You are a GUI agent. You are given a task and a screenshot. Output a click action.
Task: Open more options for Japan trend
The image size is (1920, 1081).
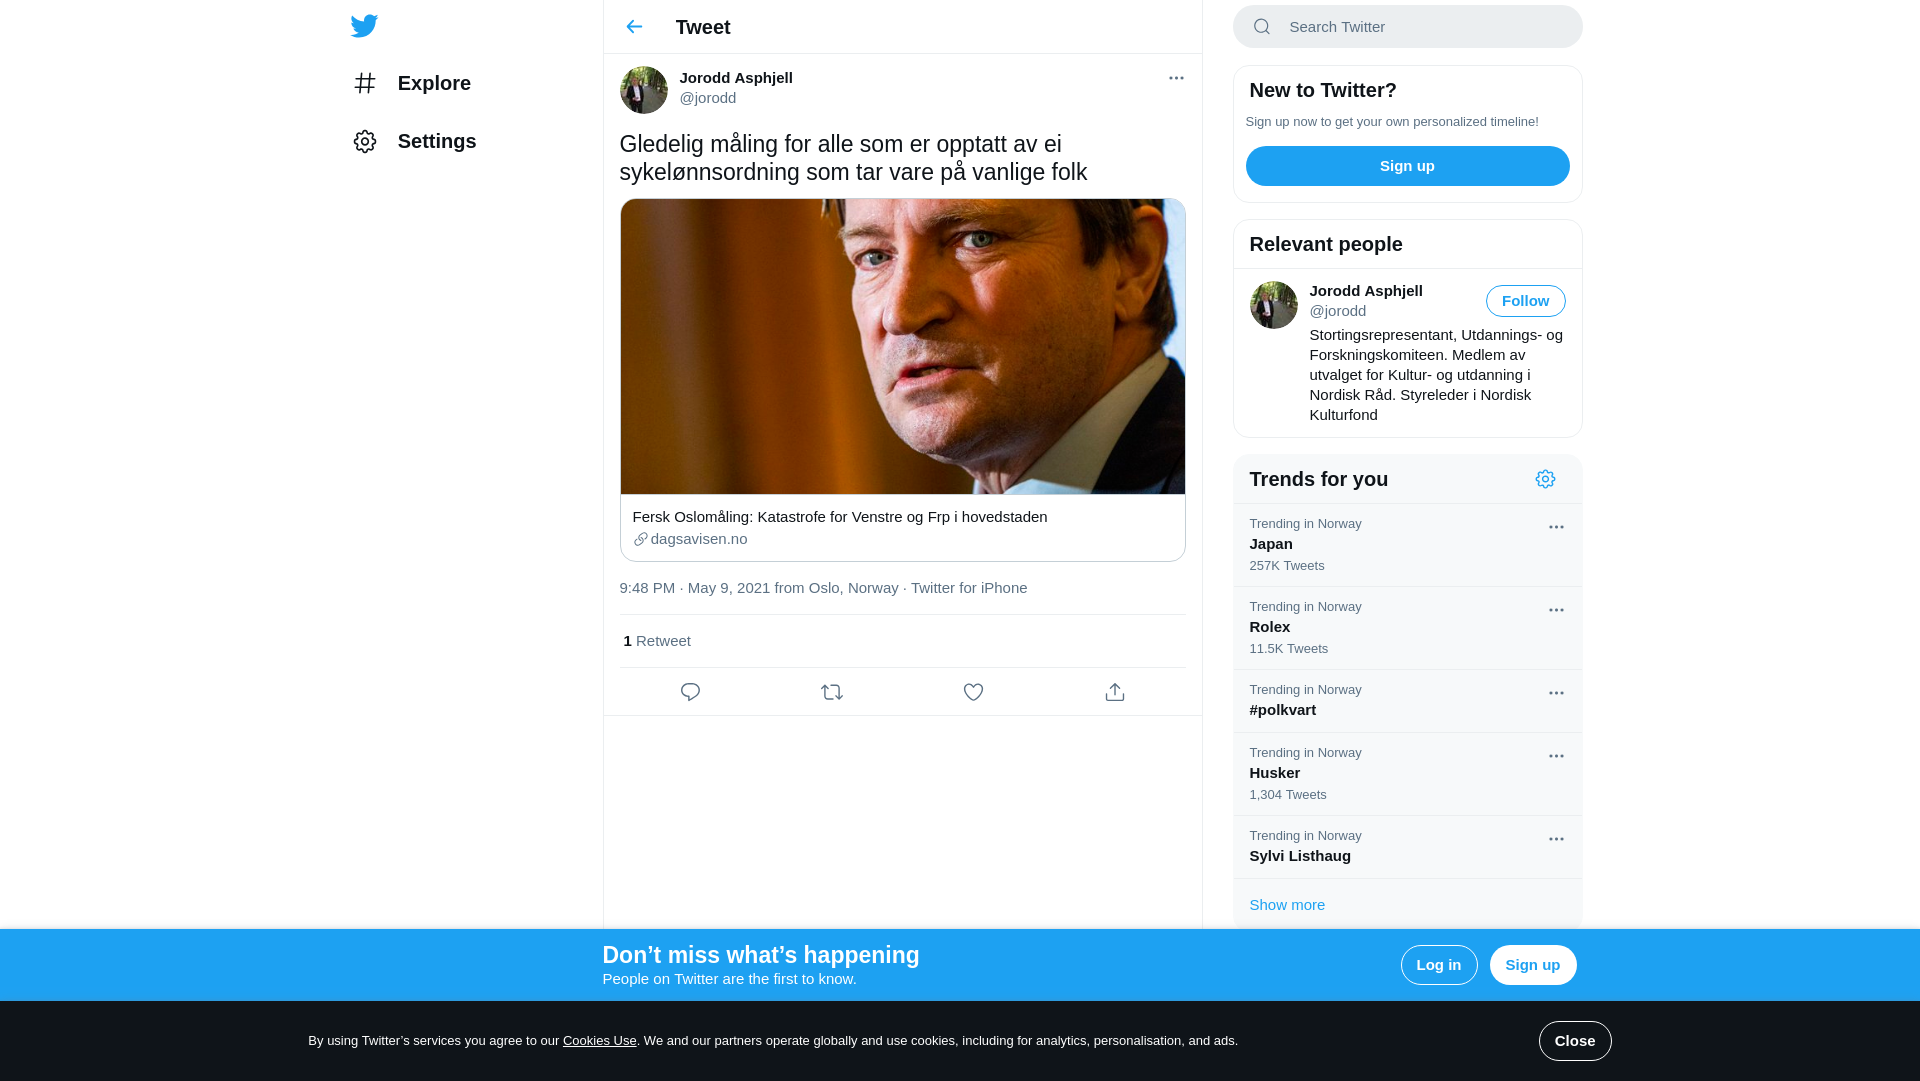pyautogui.click(x=1556, y=527)
